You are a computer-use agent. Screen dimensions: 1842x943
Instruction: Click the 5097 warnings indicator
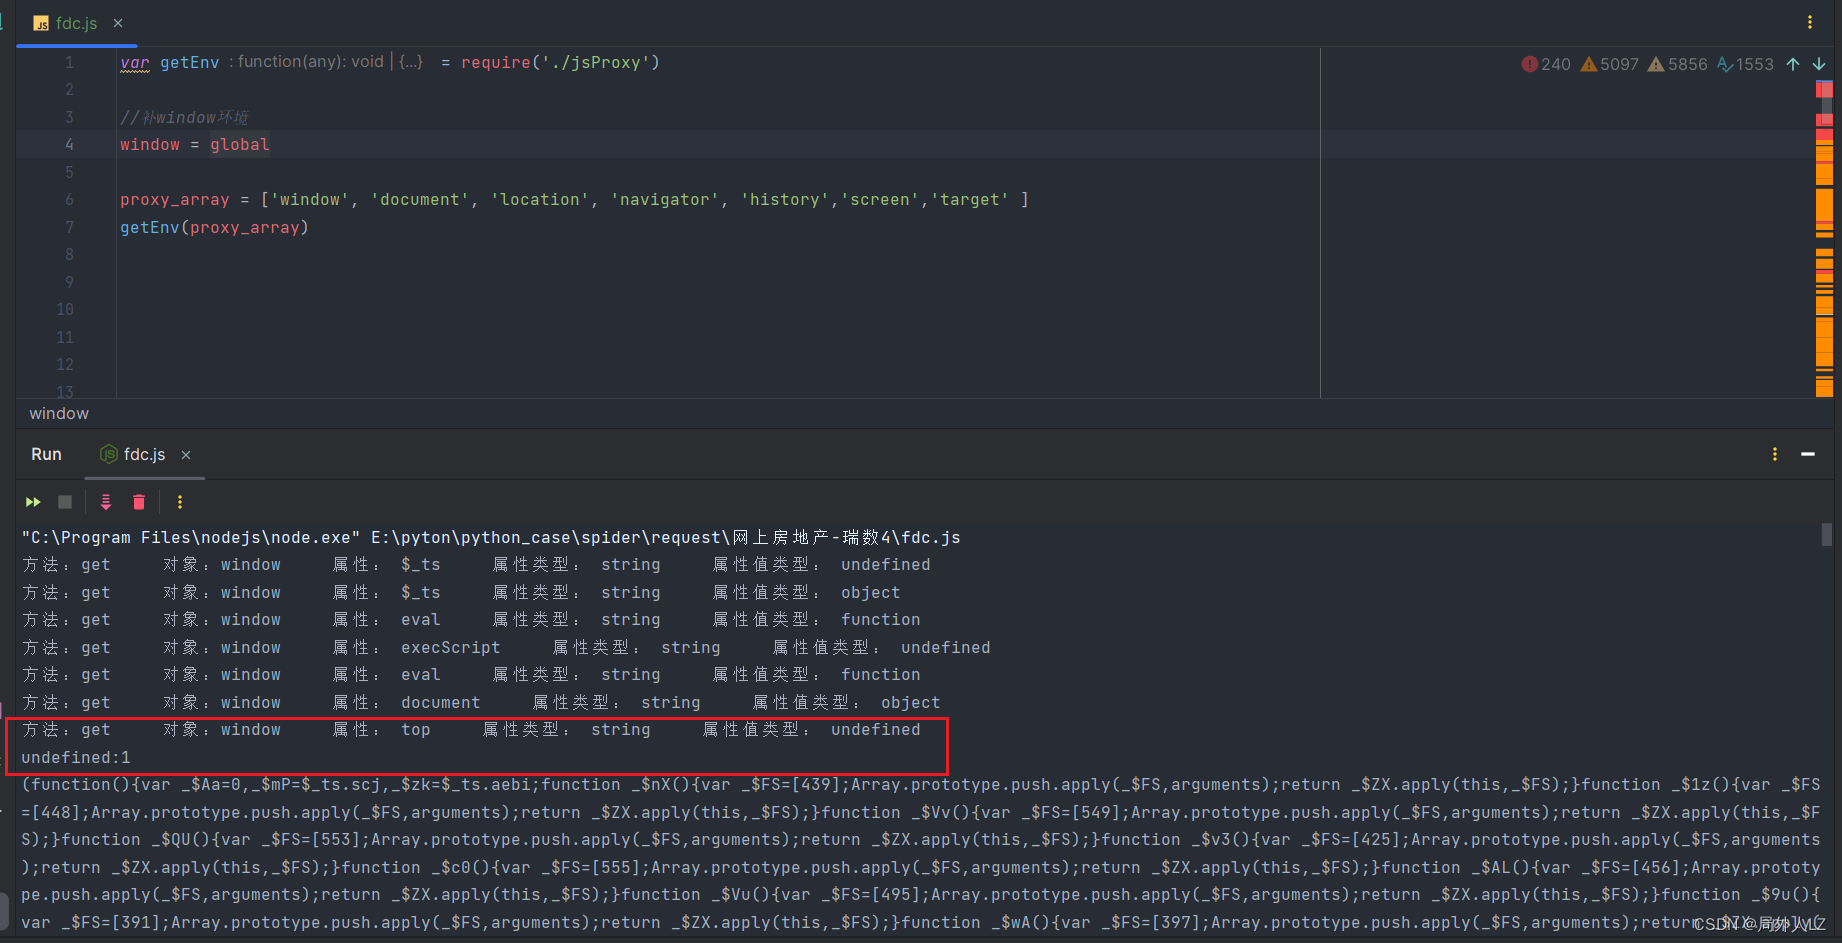(1609, 64)
